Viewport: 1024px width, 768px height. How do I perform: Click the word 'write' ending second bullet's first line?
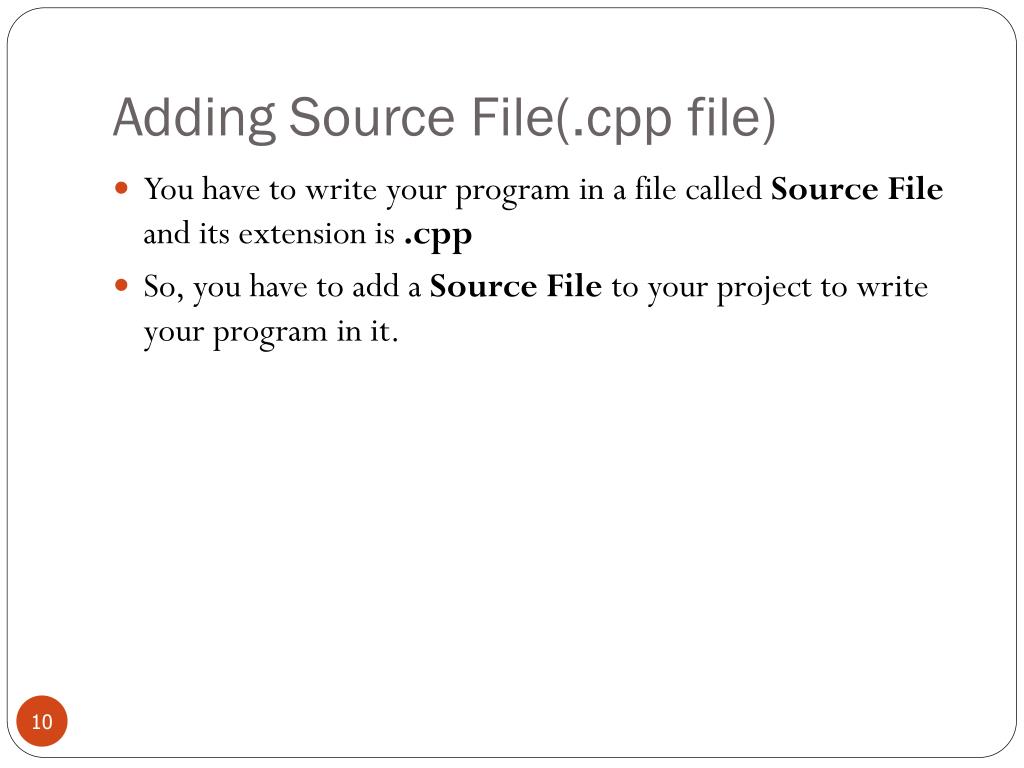click(x=892, y=287)
